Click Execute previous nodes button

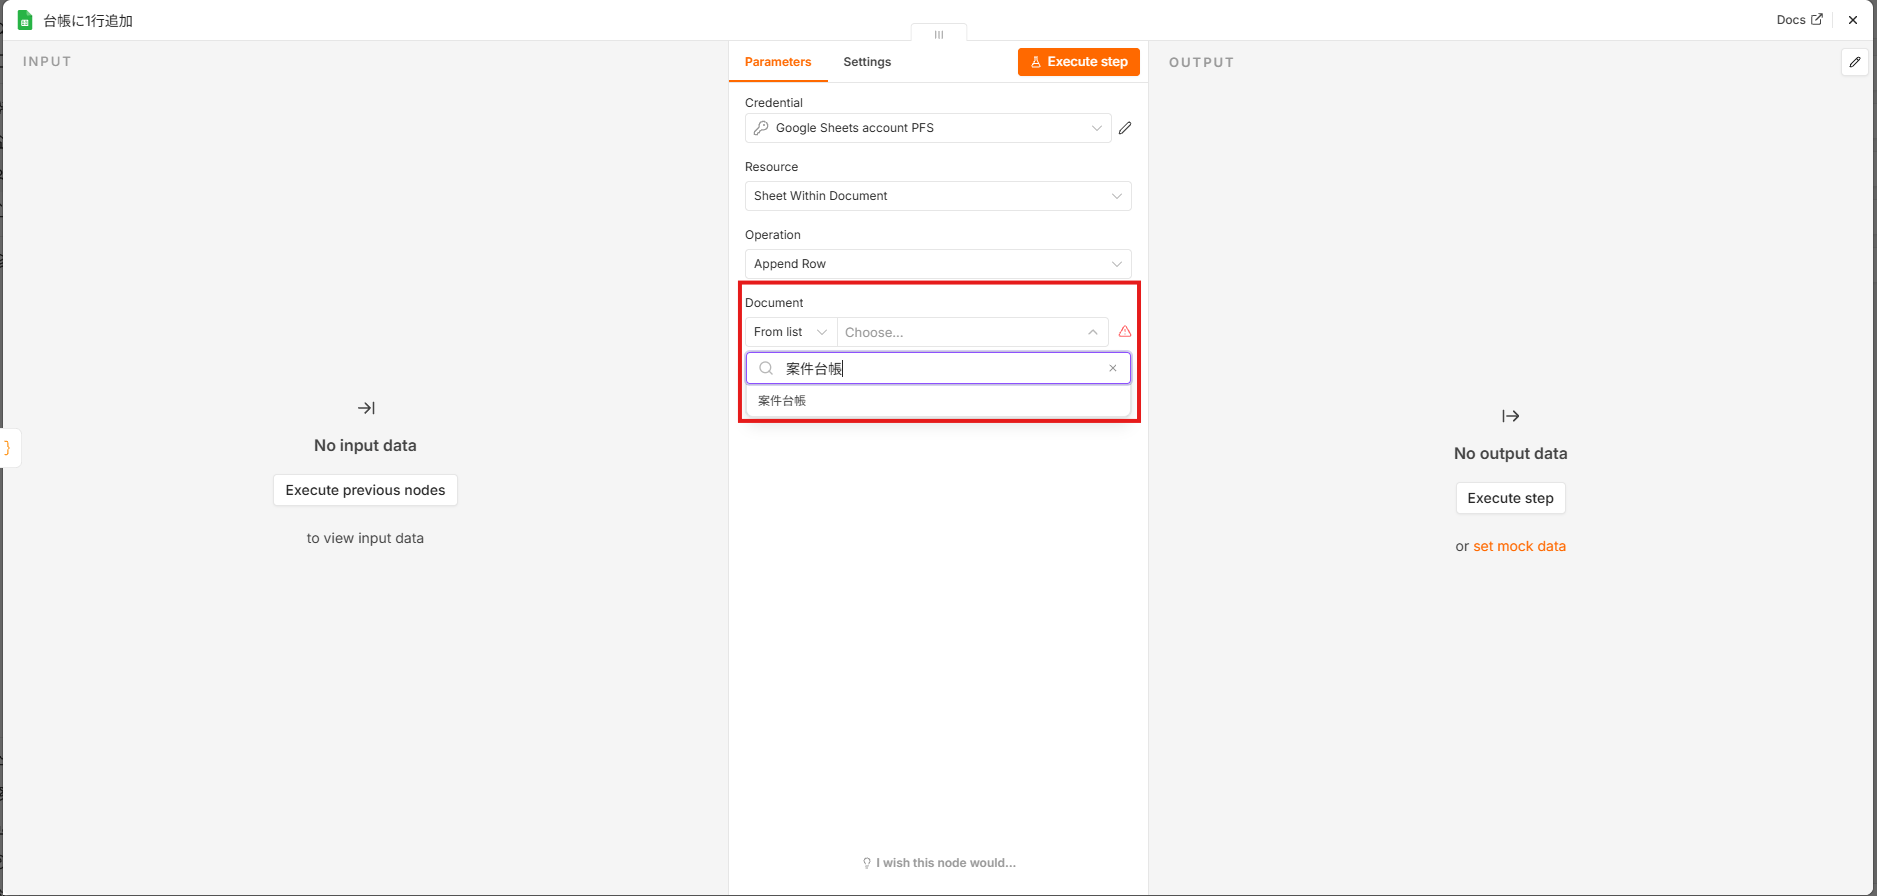(365, 490)
